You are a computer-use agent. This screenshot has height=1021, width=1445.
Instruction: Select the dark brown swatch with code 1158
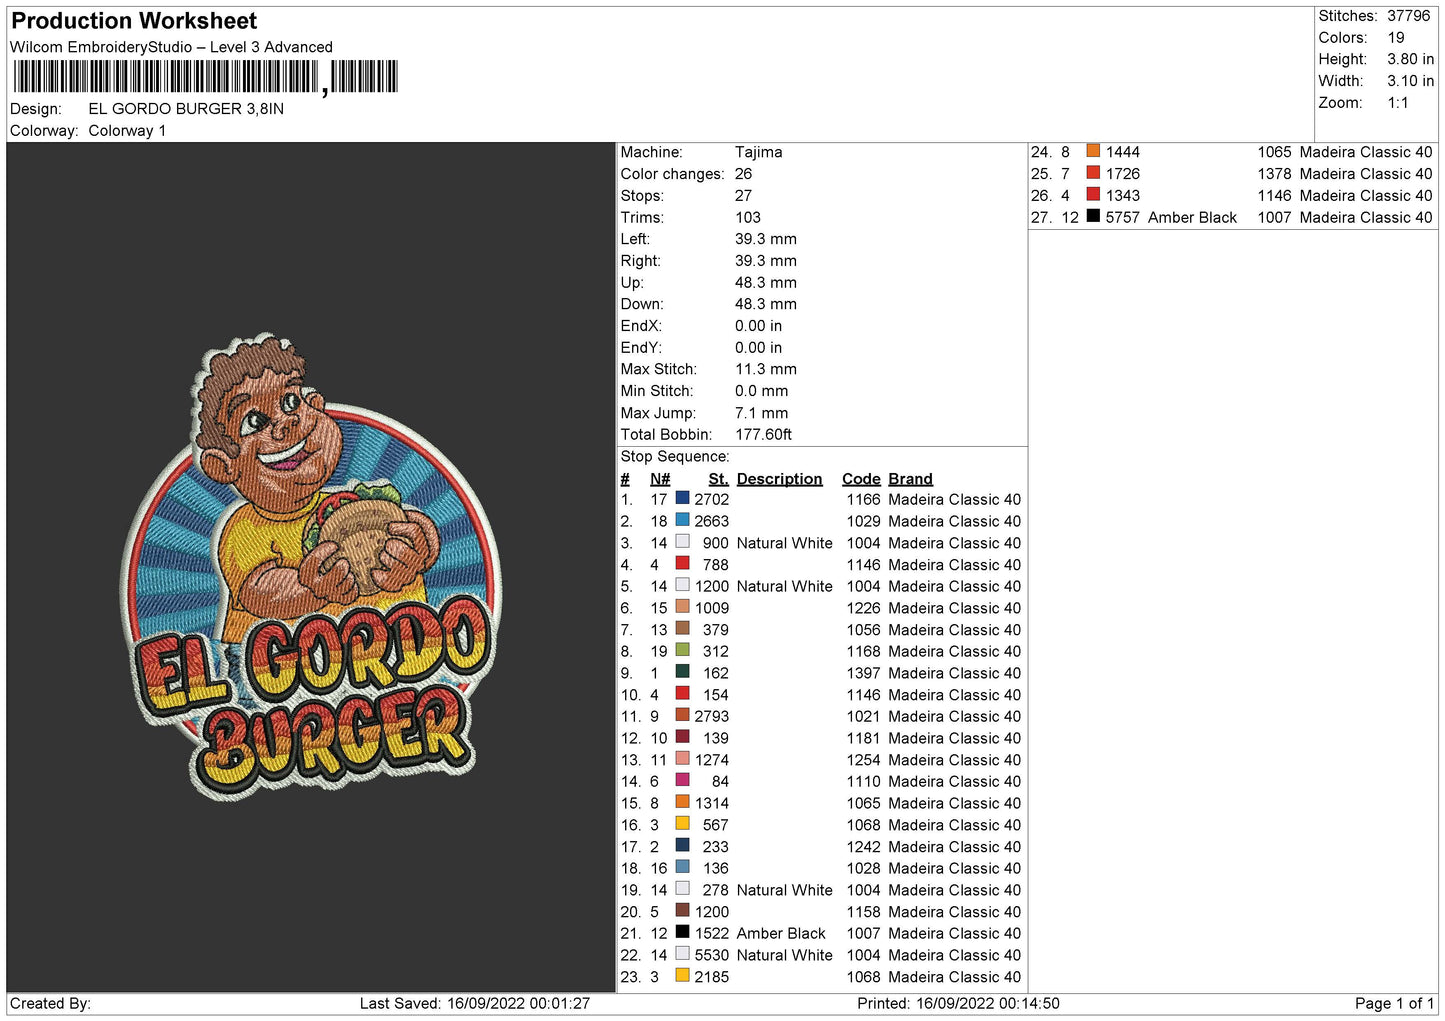click(x=682, y=910)
